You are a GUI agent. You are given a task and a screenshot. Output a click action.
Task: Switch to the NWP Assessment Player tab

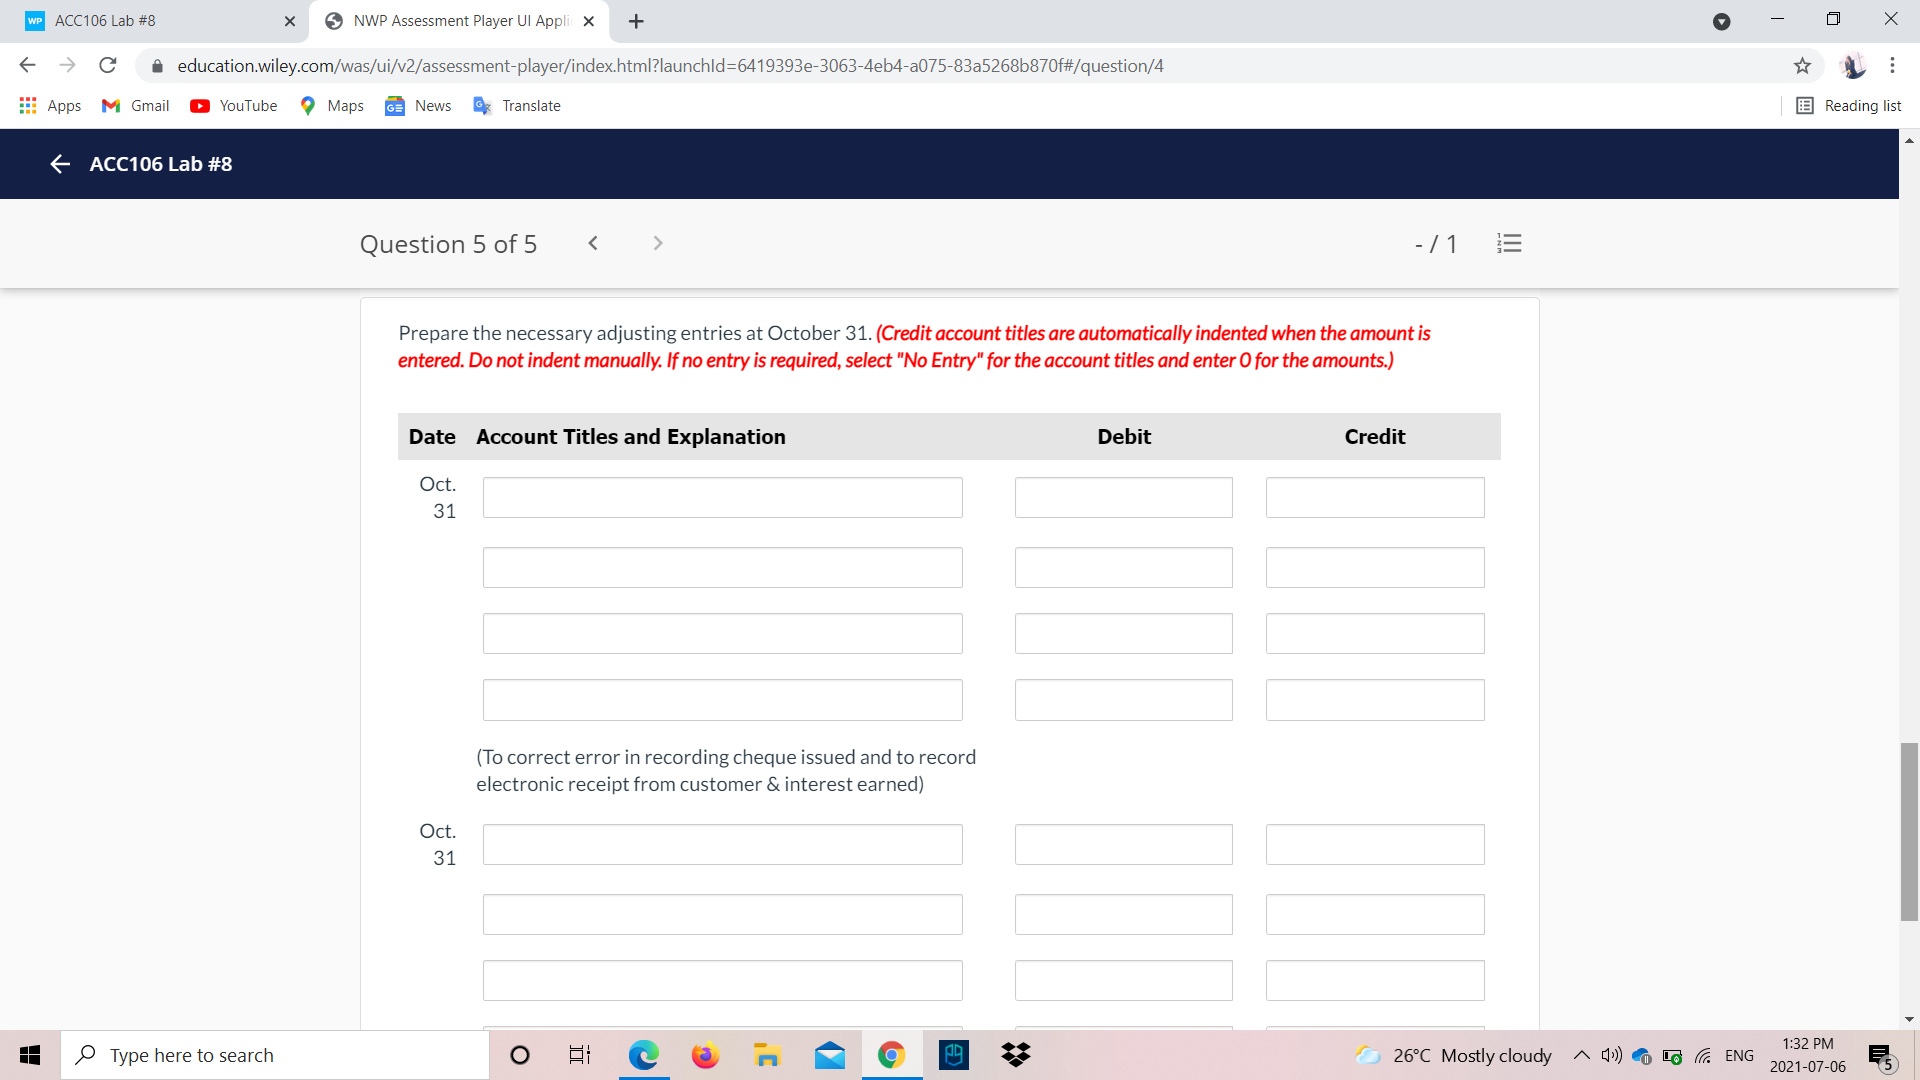click(450, 20)
